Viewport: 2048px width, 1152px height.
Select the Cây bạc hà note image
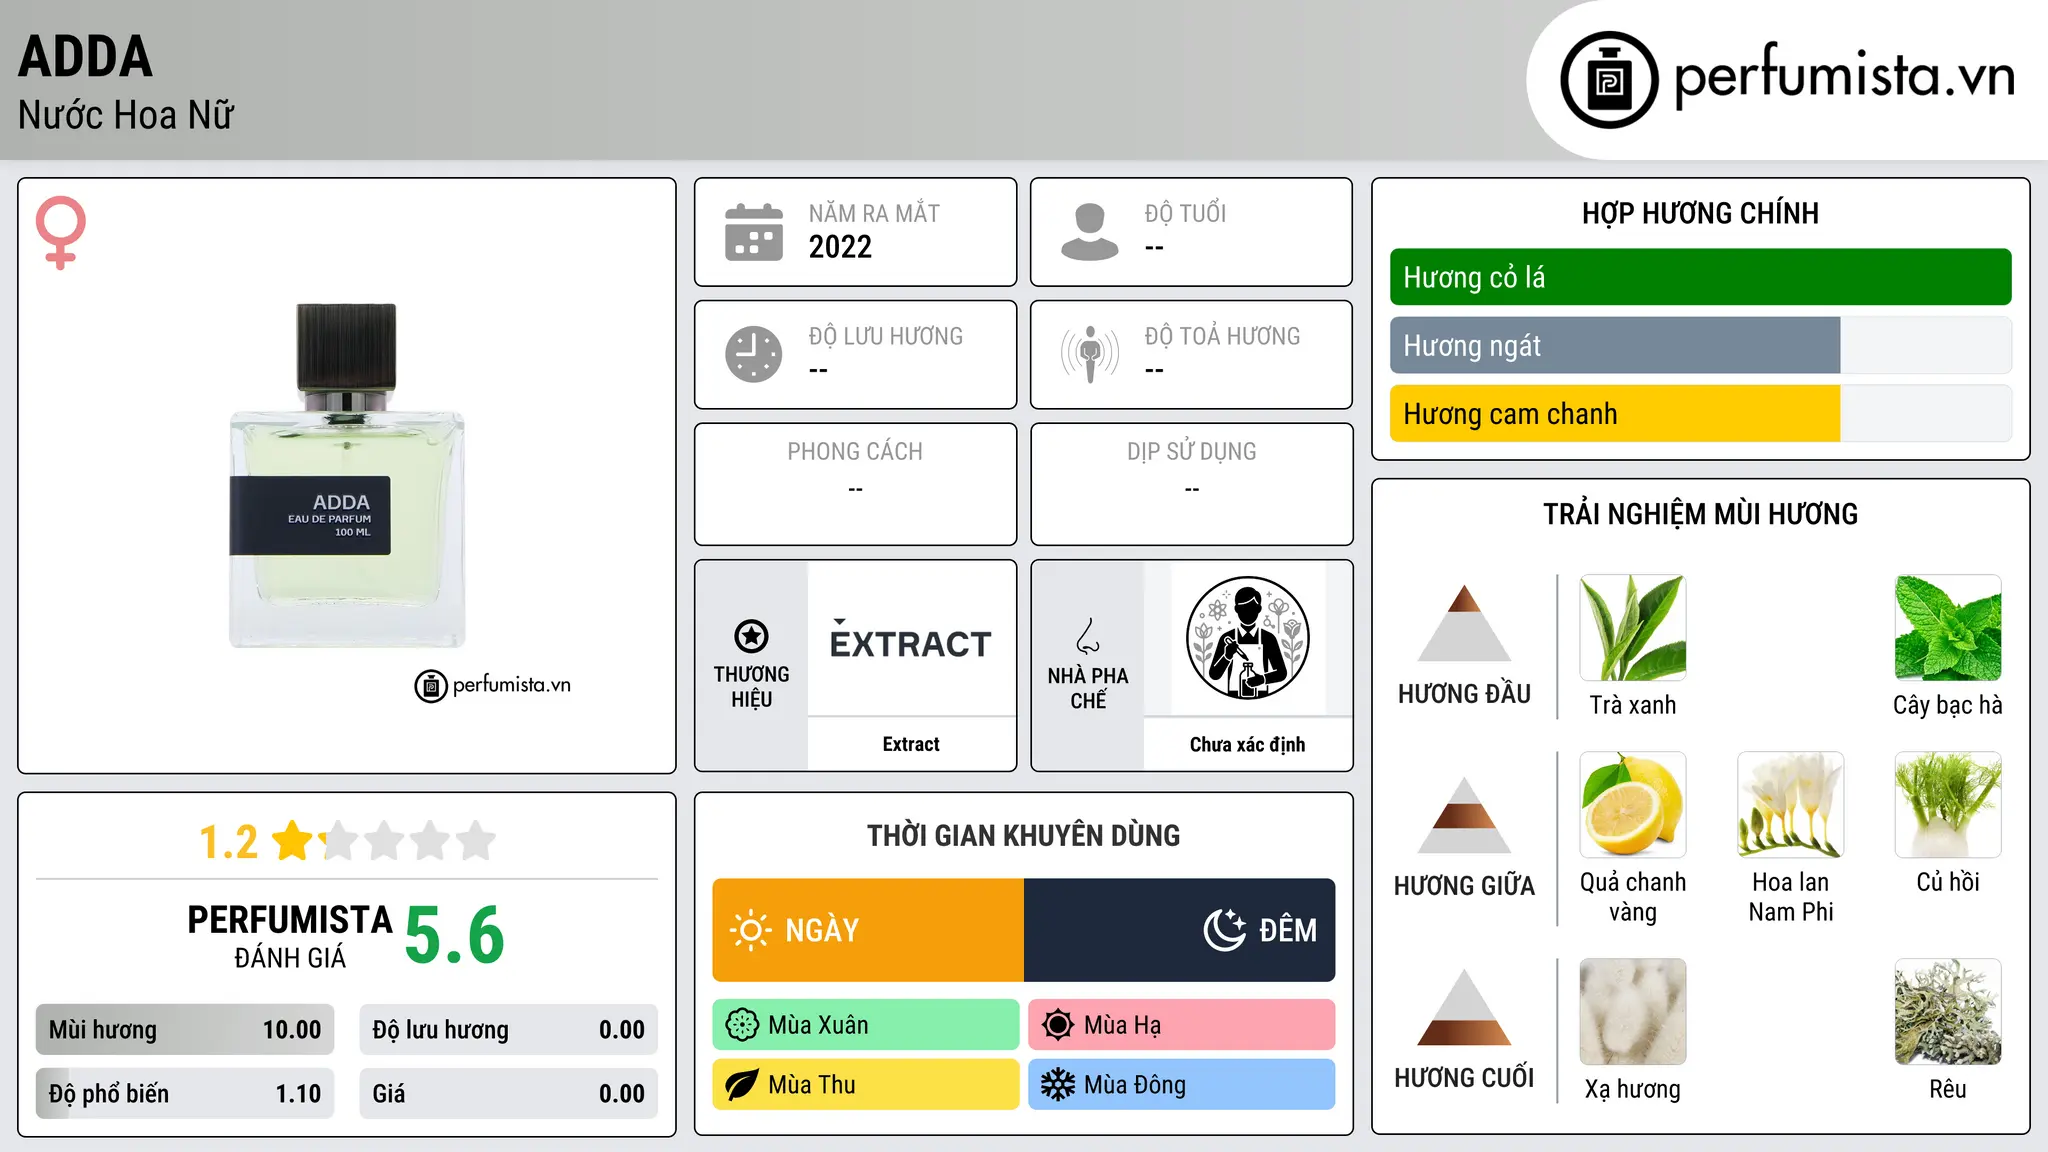[1948, 628]
